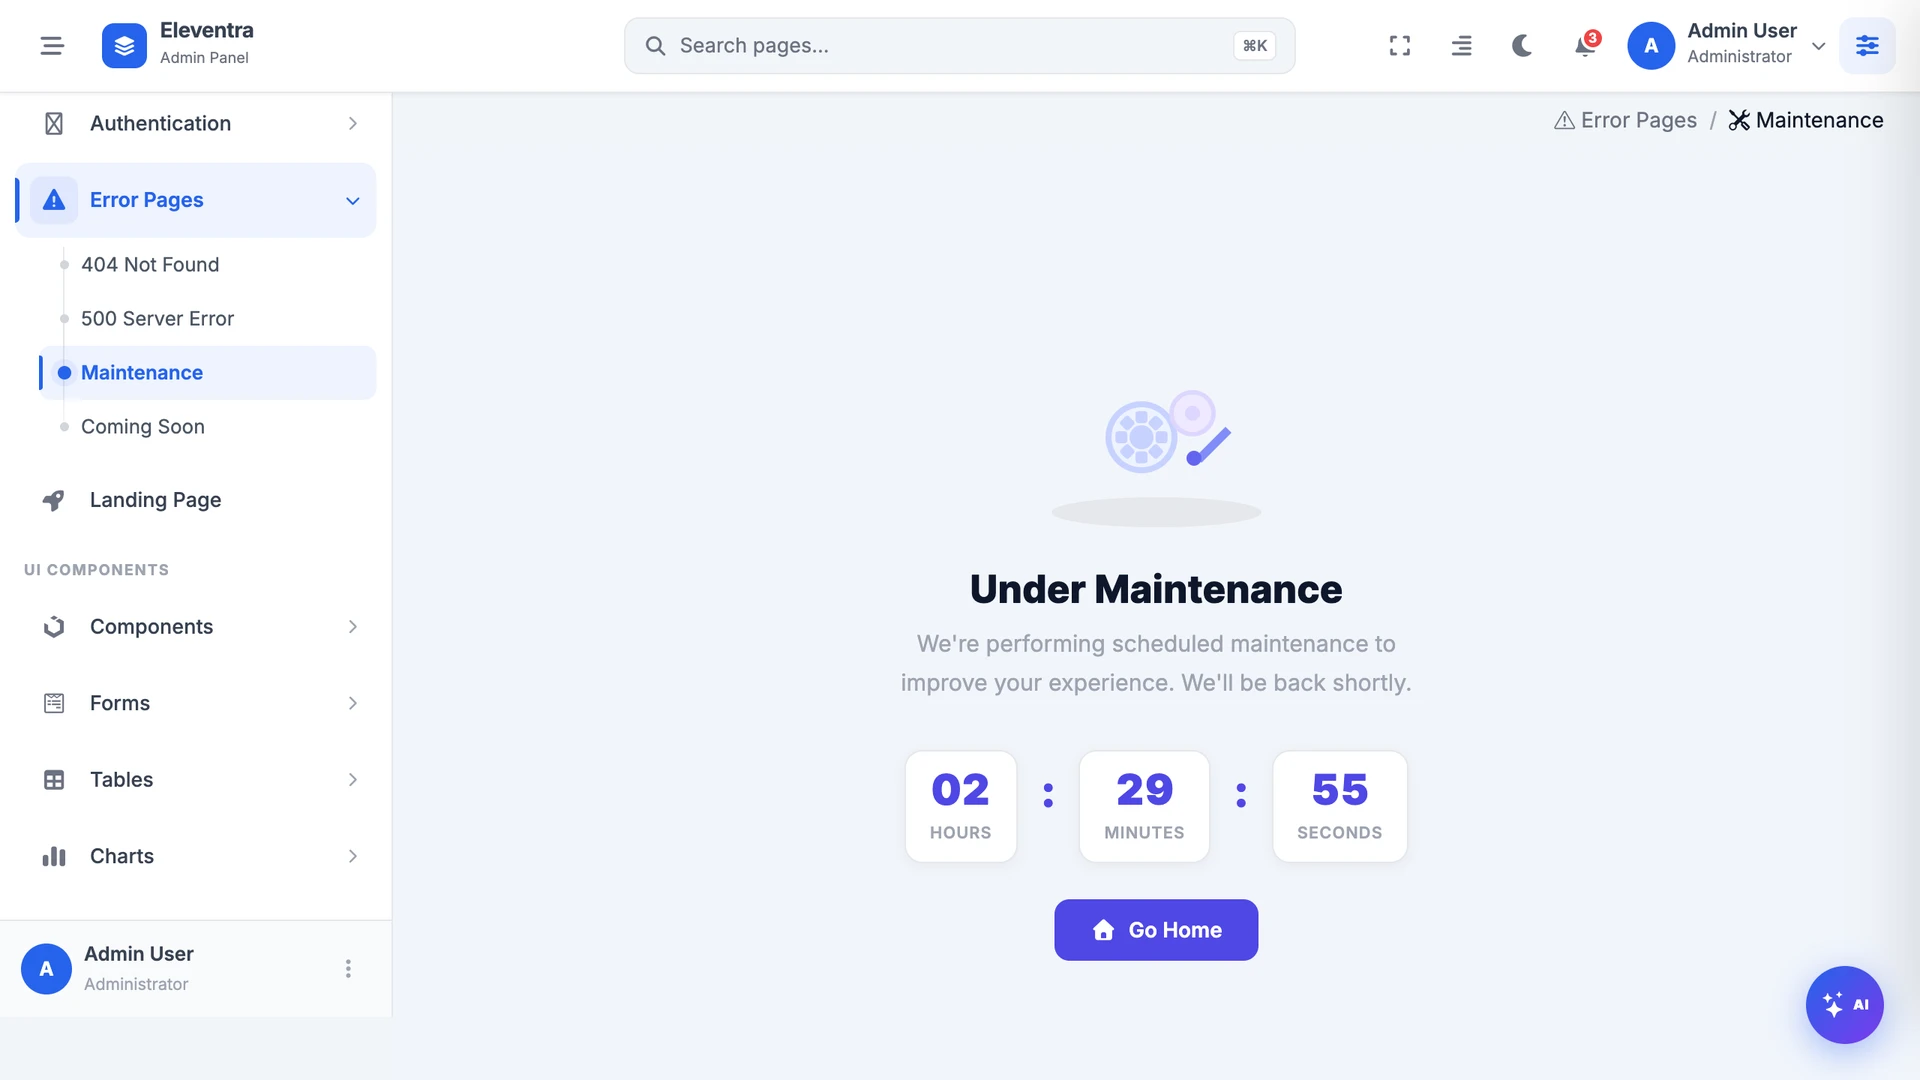Click the Components hexagon icon

[54, 627]
